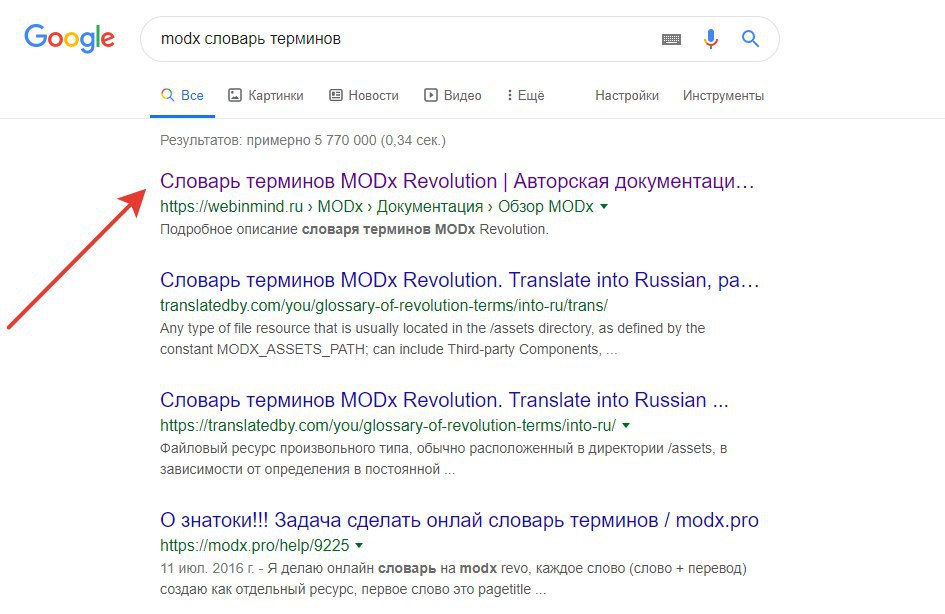This screenshot has height=614, width=945.
Task: Click the Ещё more options tab
Action: point(531,96)
